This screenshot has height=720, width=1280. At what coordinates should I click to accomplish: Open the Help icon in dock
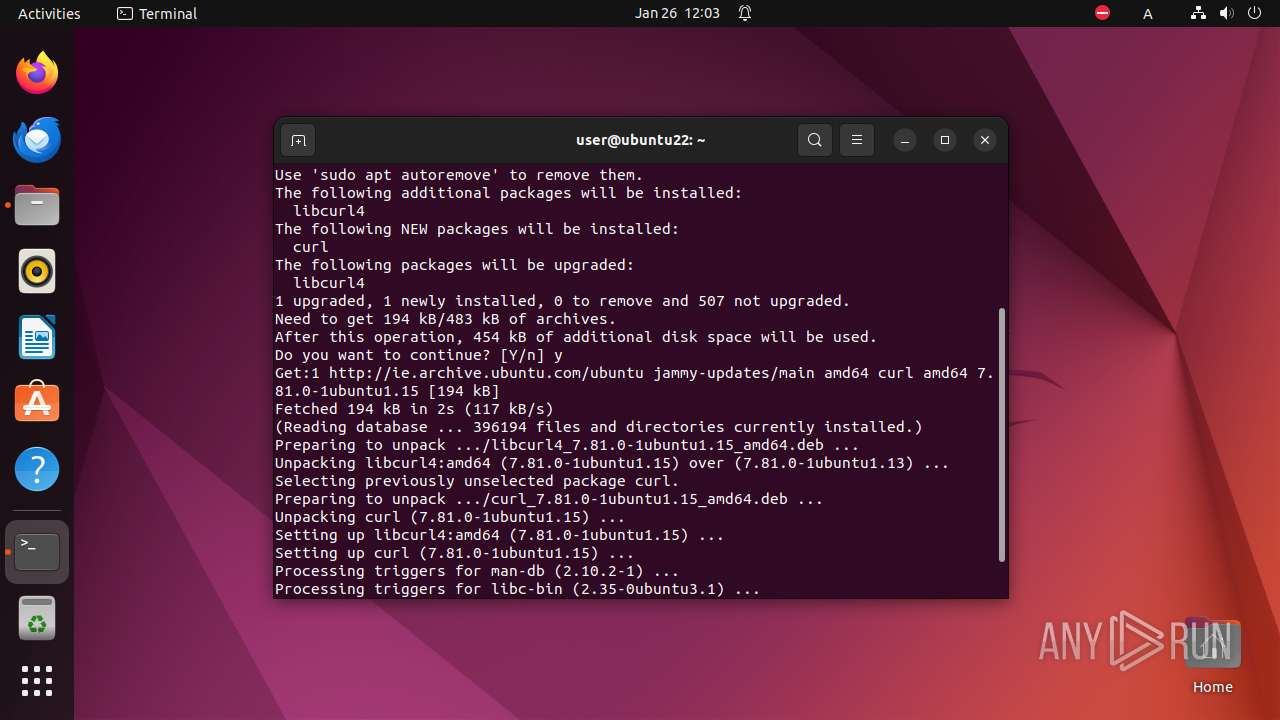coord(37,469)
